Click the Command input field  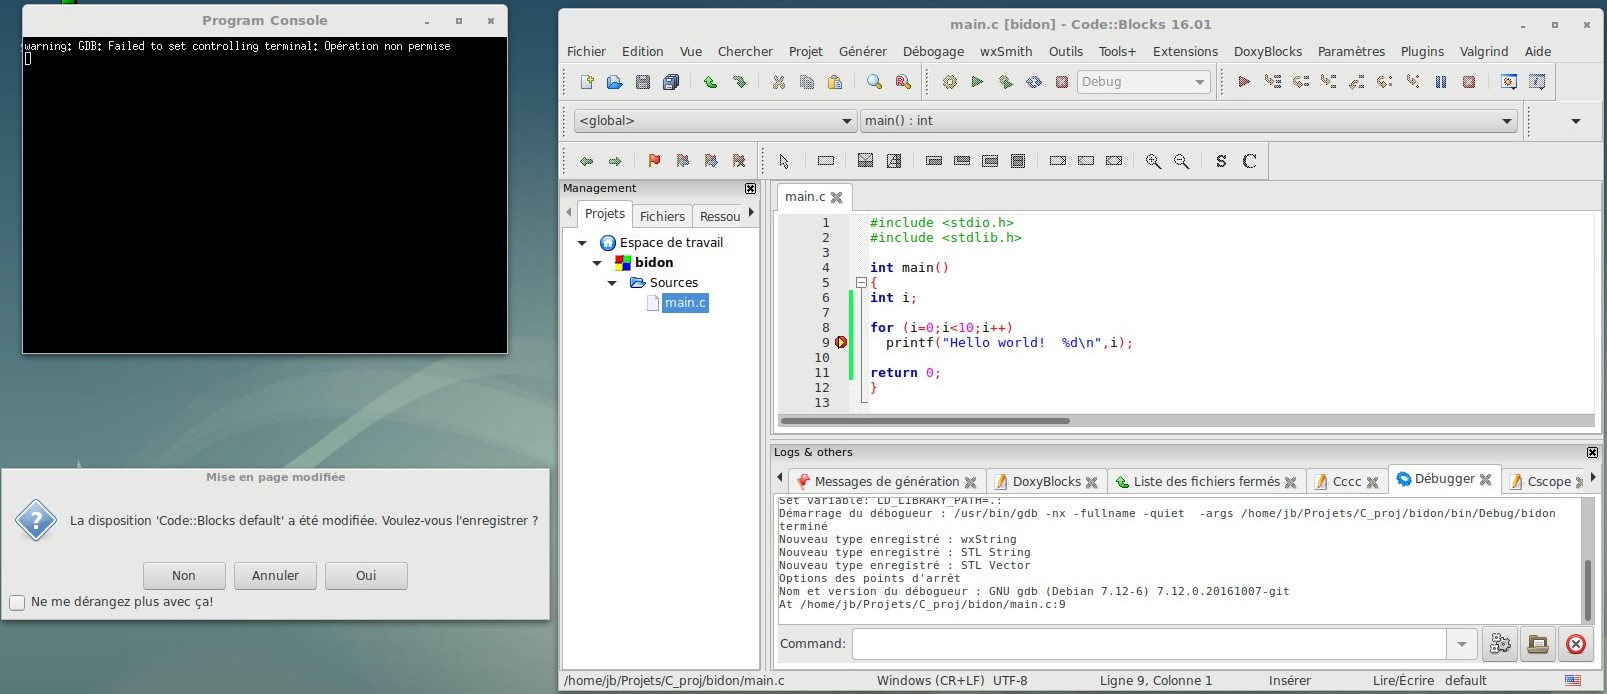[1149, 644]
